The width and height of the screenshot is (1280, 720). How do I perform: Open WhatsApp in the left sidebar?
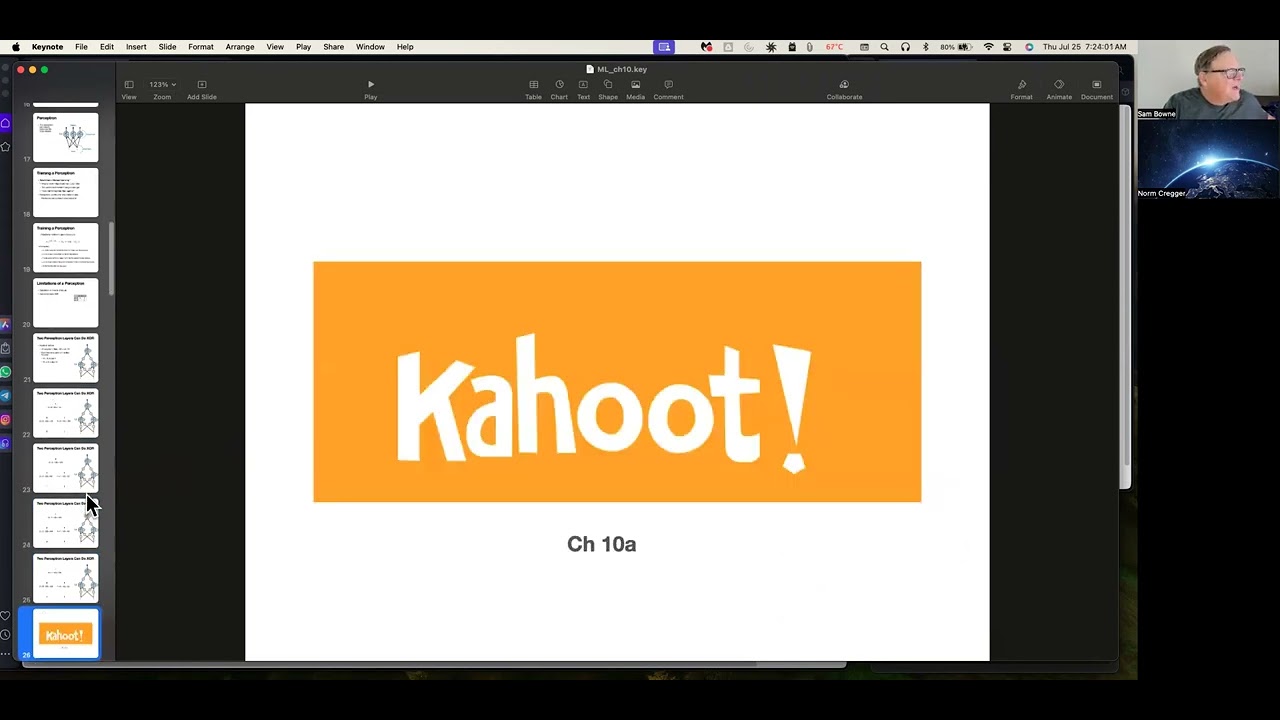click(x=5, y=372)
